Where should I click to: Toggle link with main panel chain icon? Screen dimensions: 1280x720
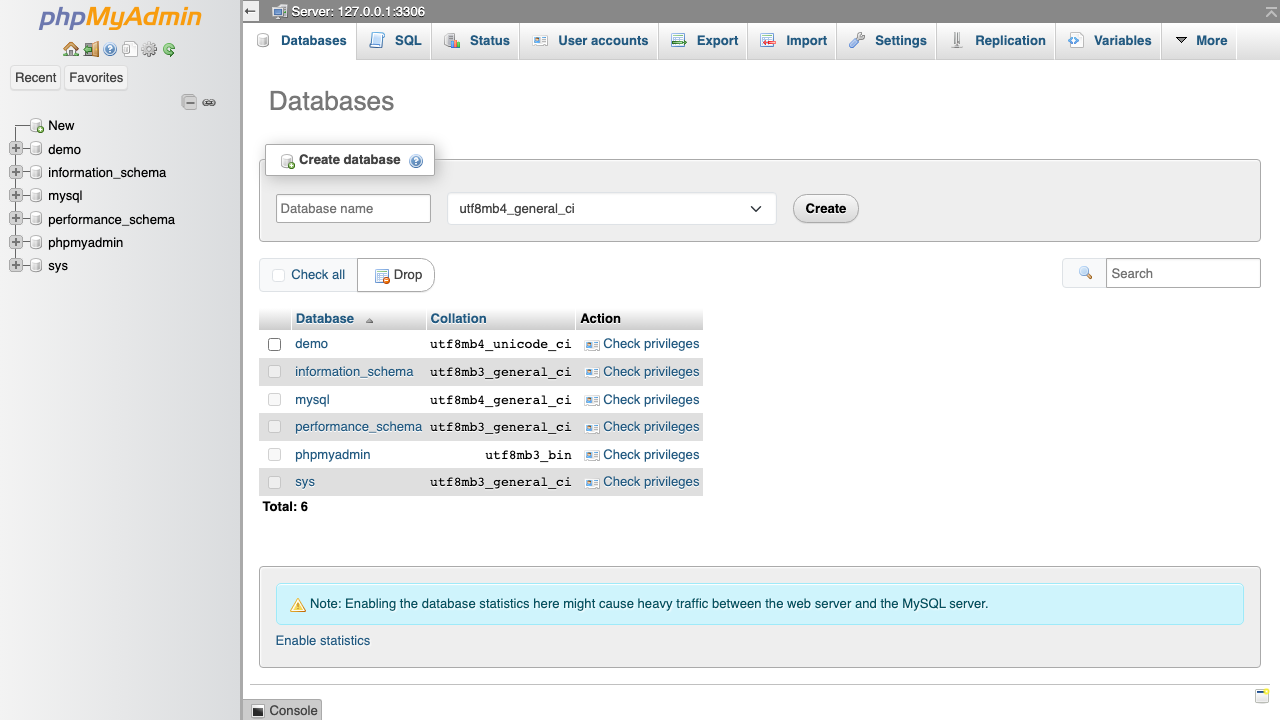[x=209, y=102]
